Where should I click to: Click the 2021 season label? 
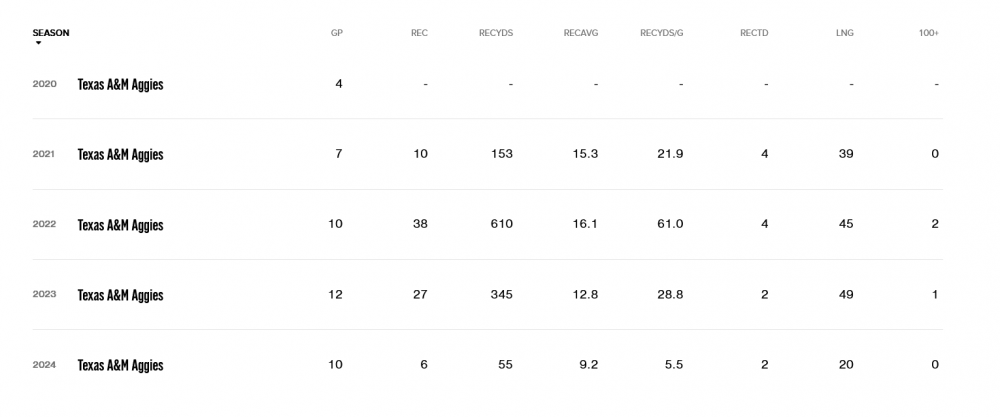44,155
